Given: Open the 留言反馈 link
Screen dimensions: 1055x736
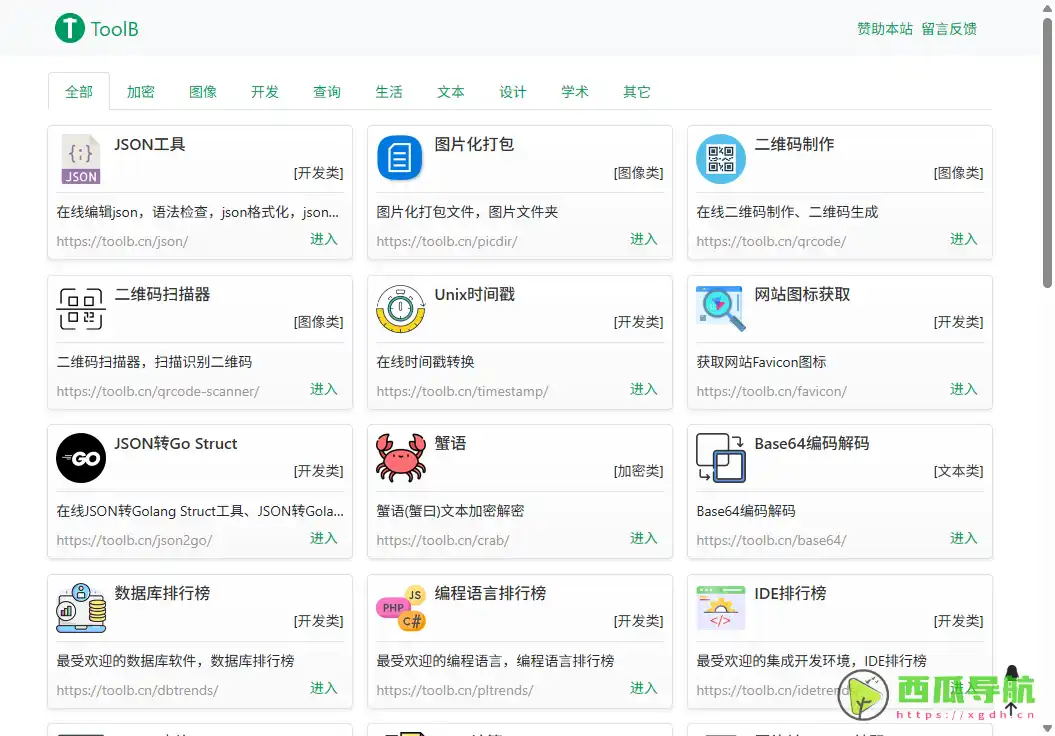Looking at the screenshot, I should [x=949, y=29].
